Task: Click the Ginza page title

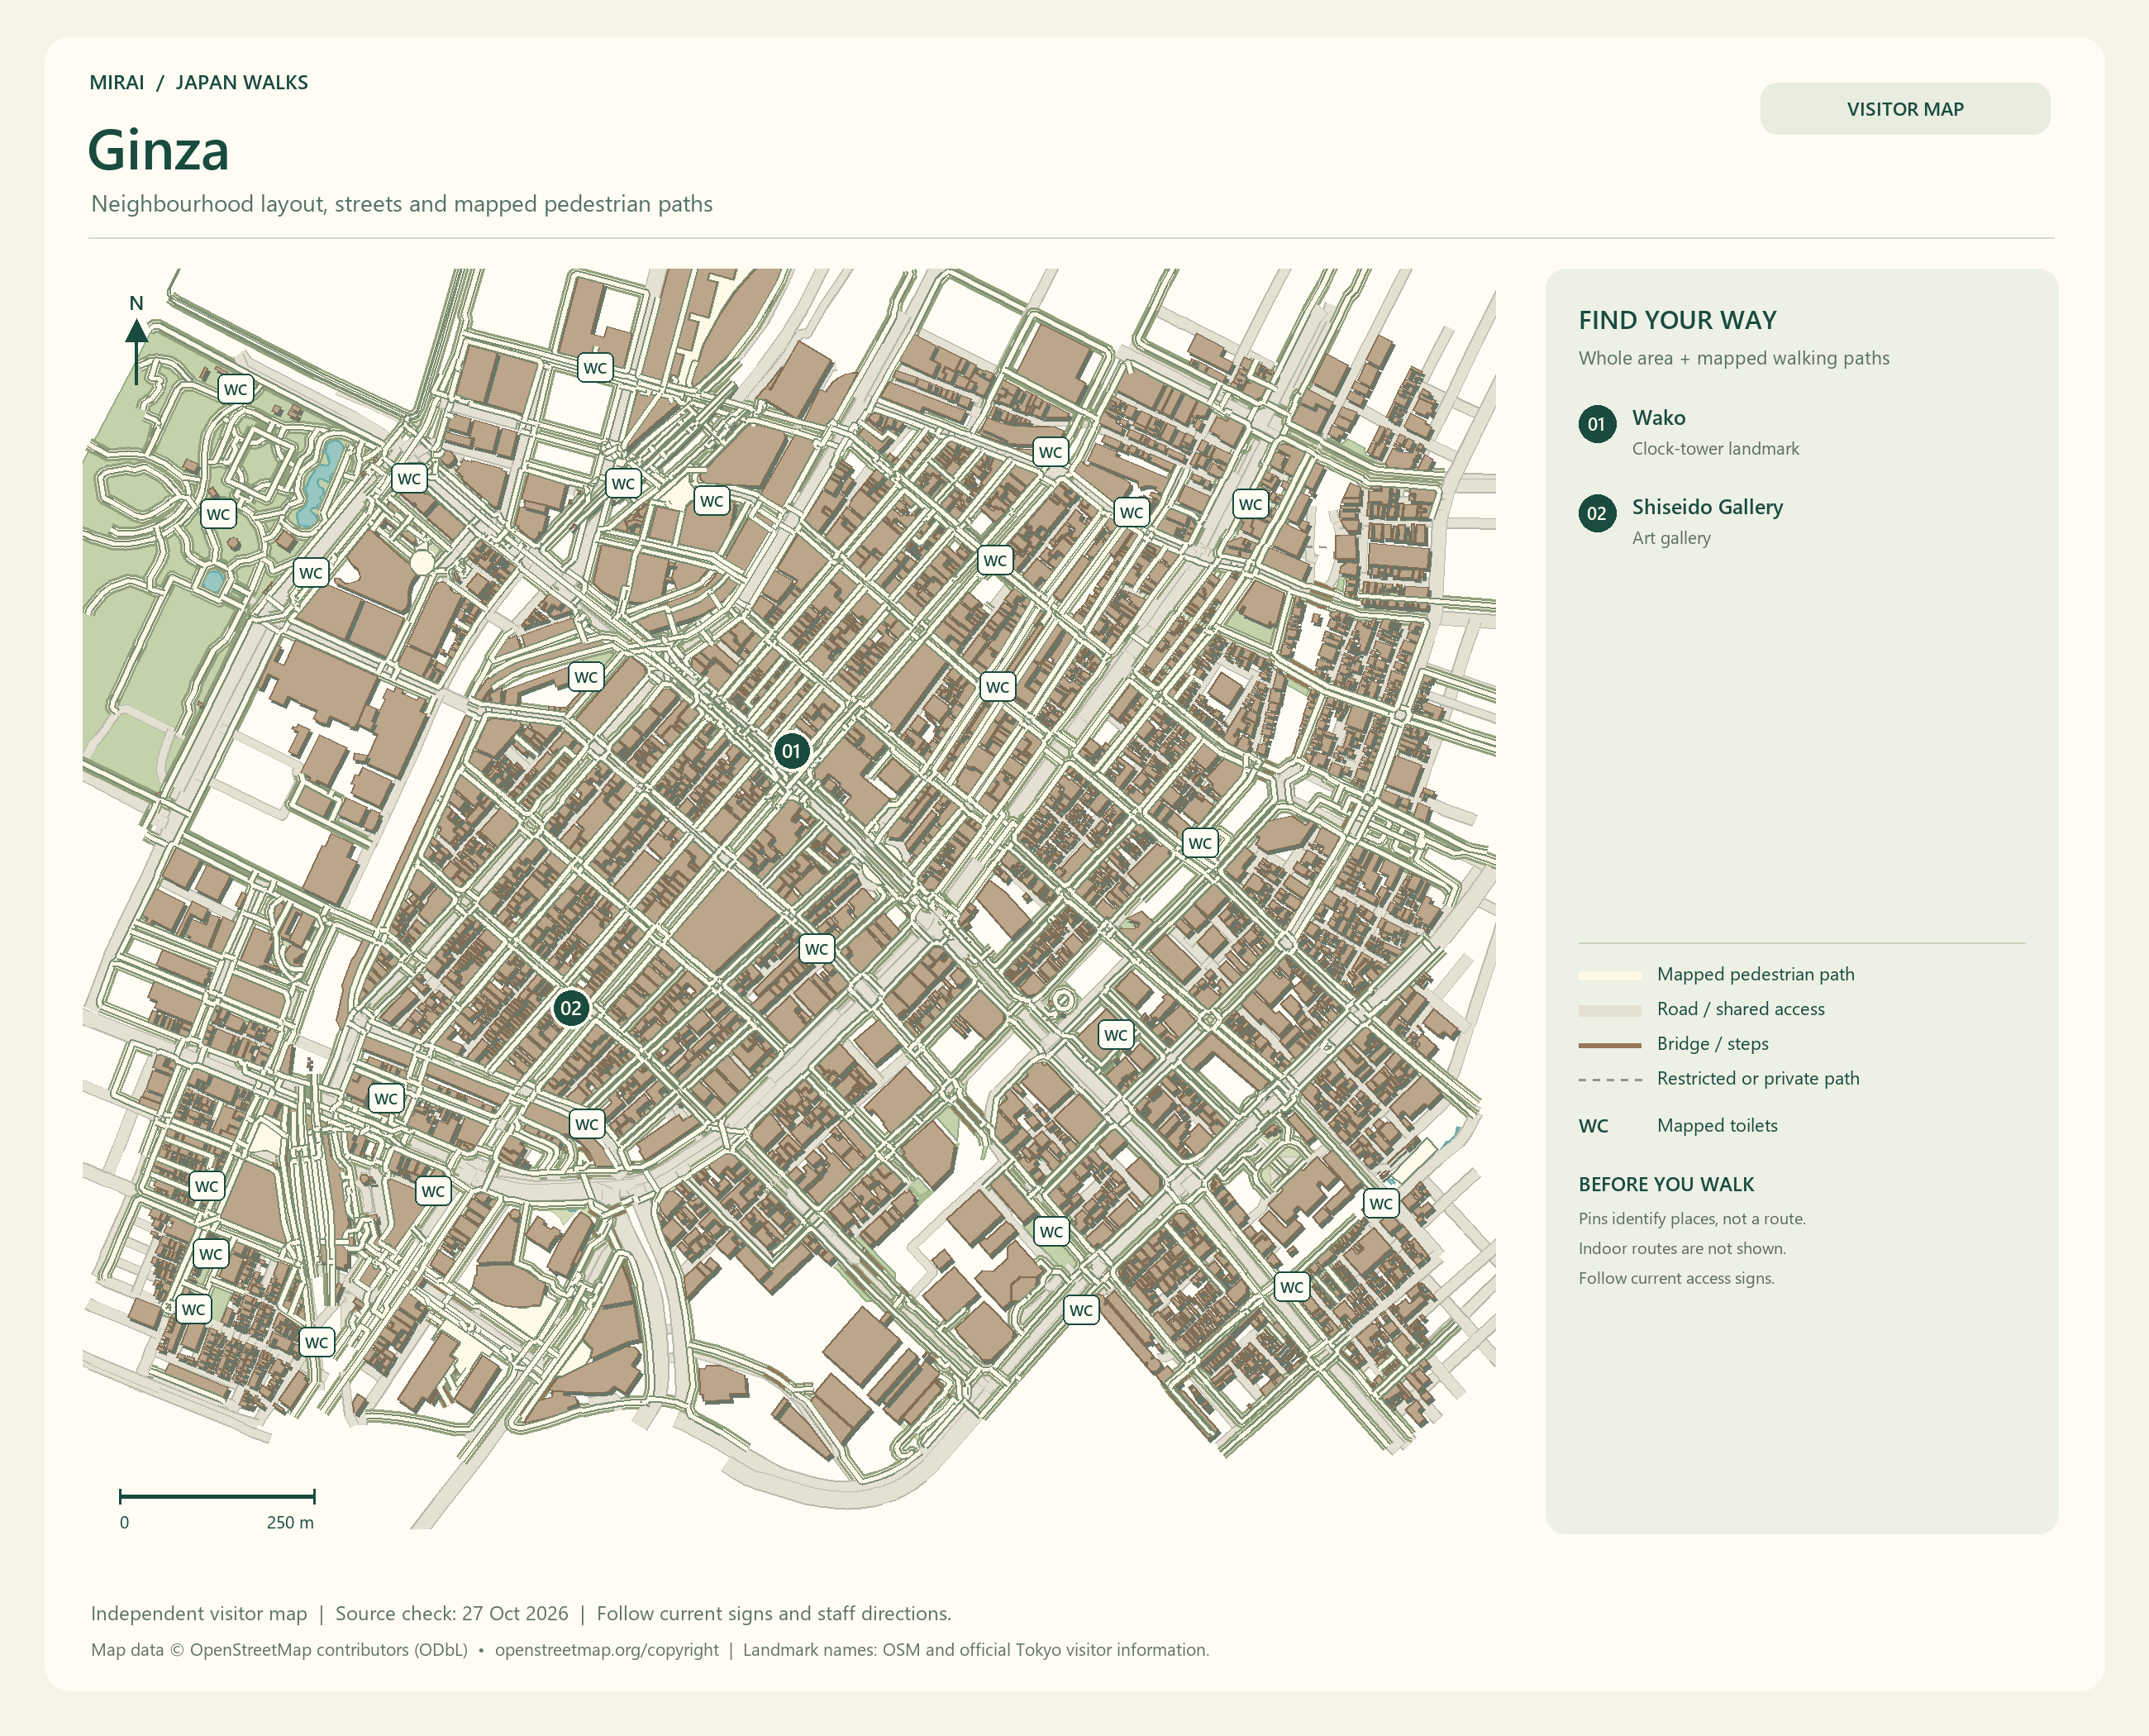Action: (x=158, y=150)
